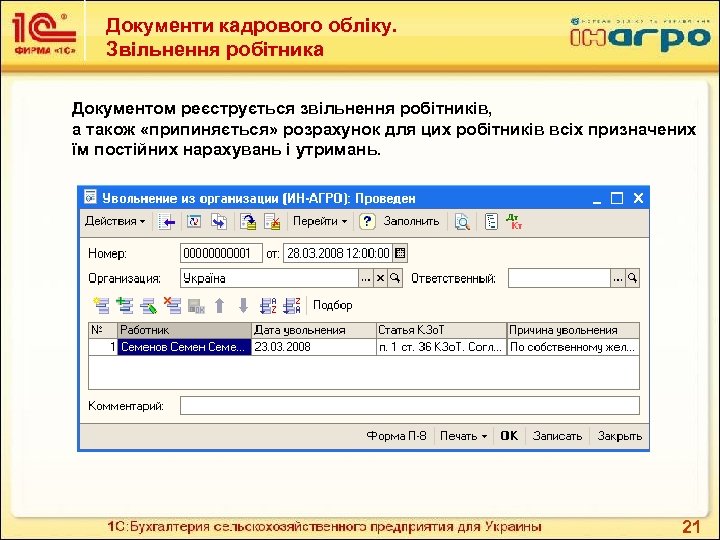Click the copy row icon with green plus
The height and width of the screenshot is (540, 720).
[x=124, y=305]
